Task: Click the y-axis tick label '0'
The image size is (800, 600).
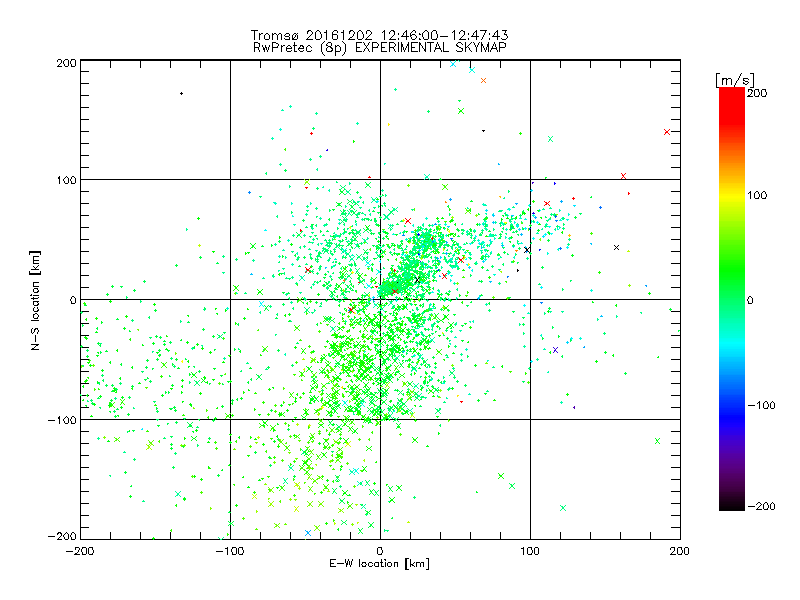Action: [x=73, y=300]
